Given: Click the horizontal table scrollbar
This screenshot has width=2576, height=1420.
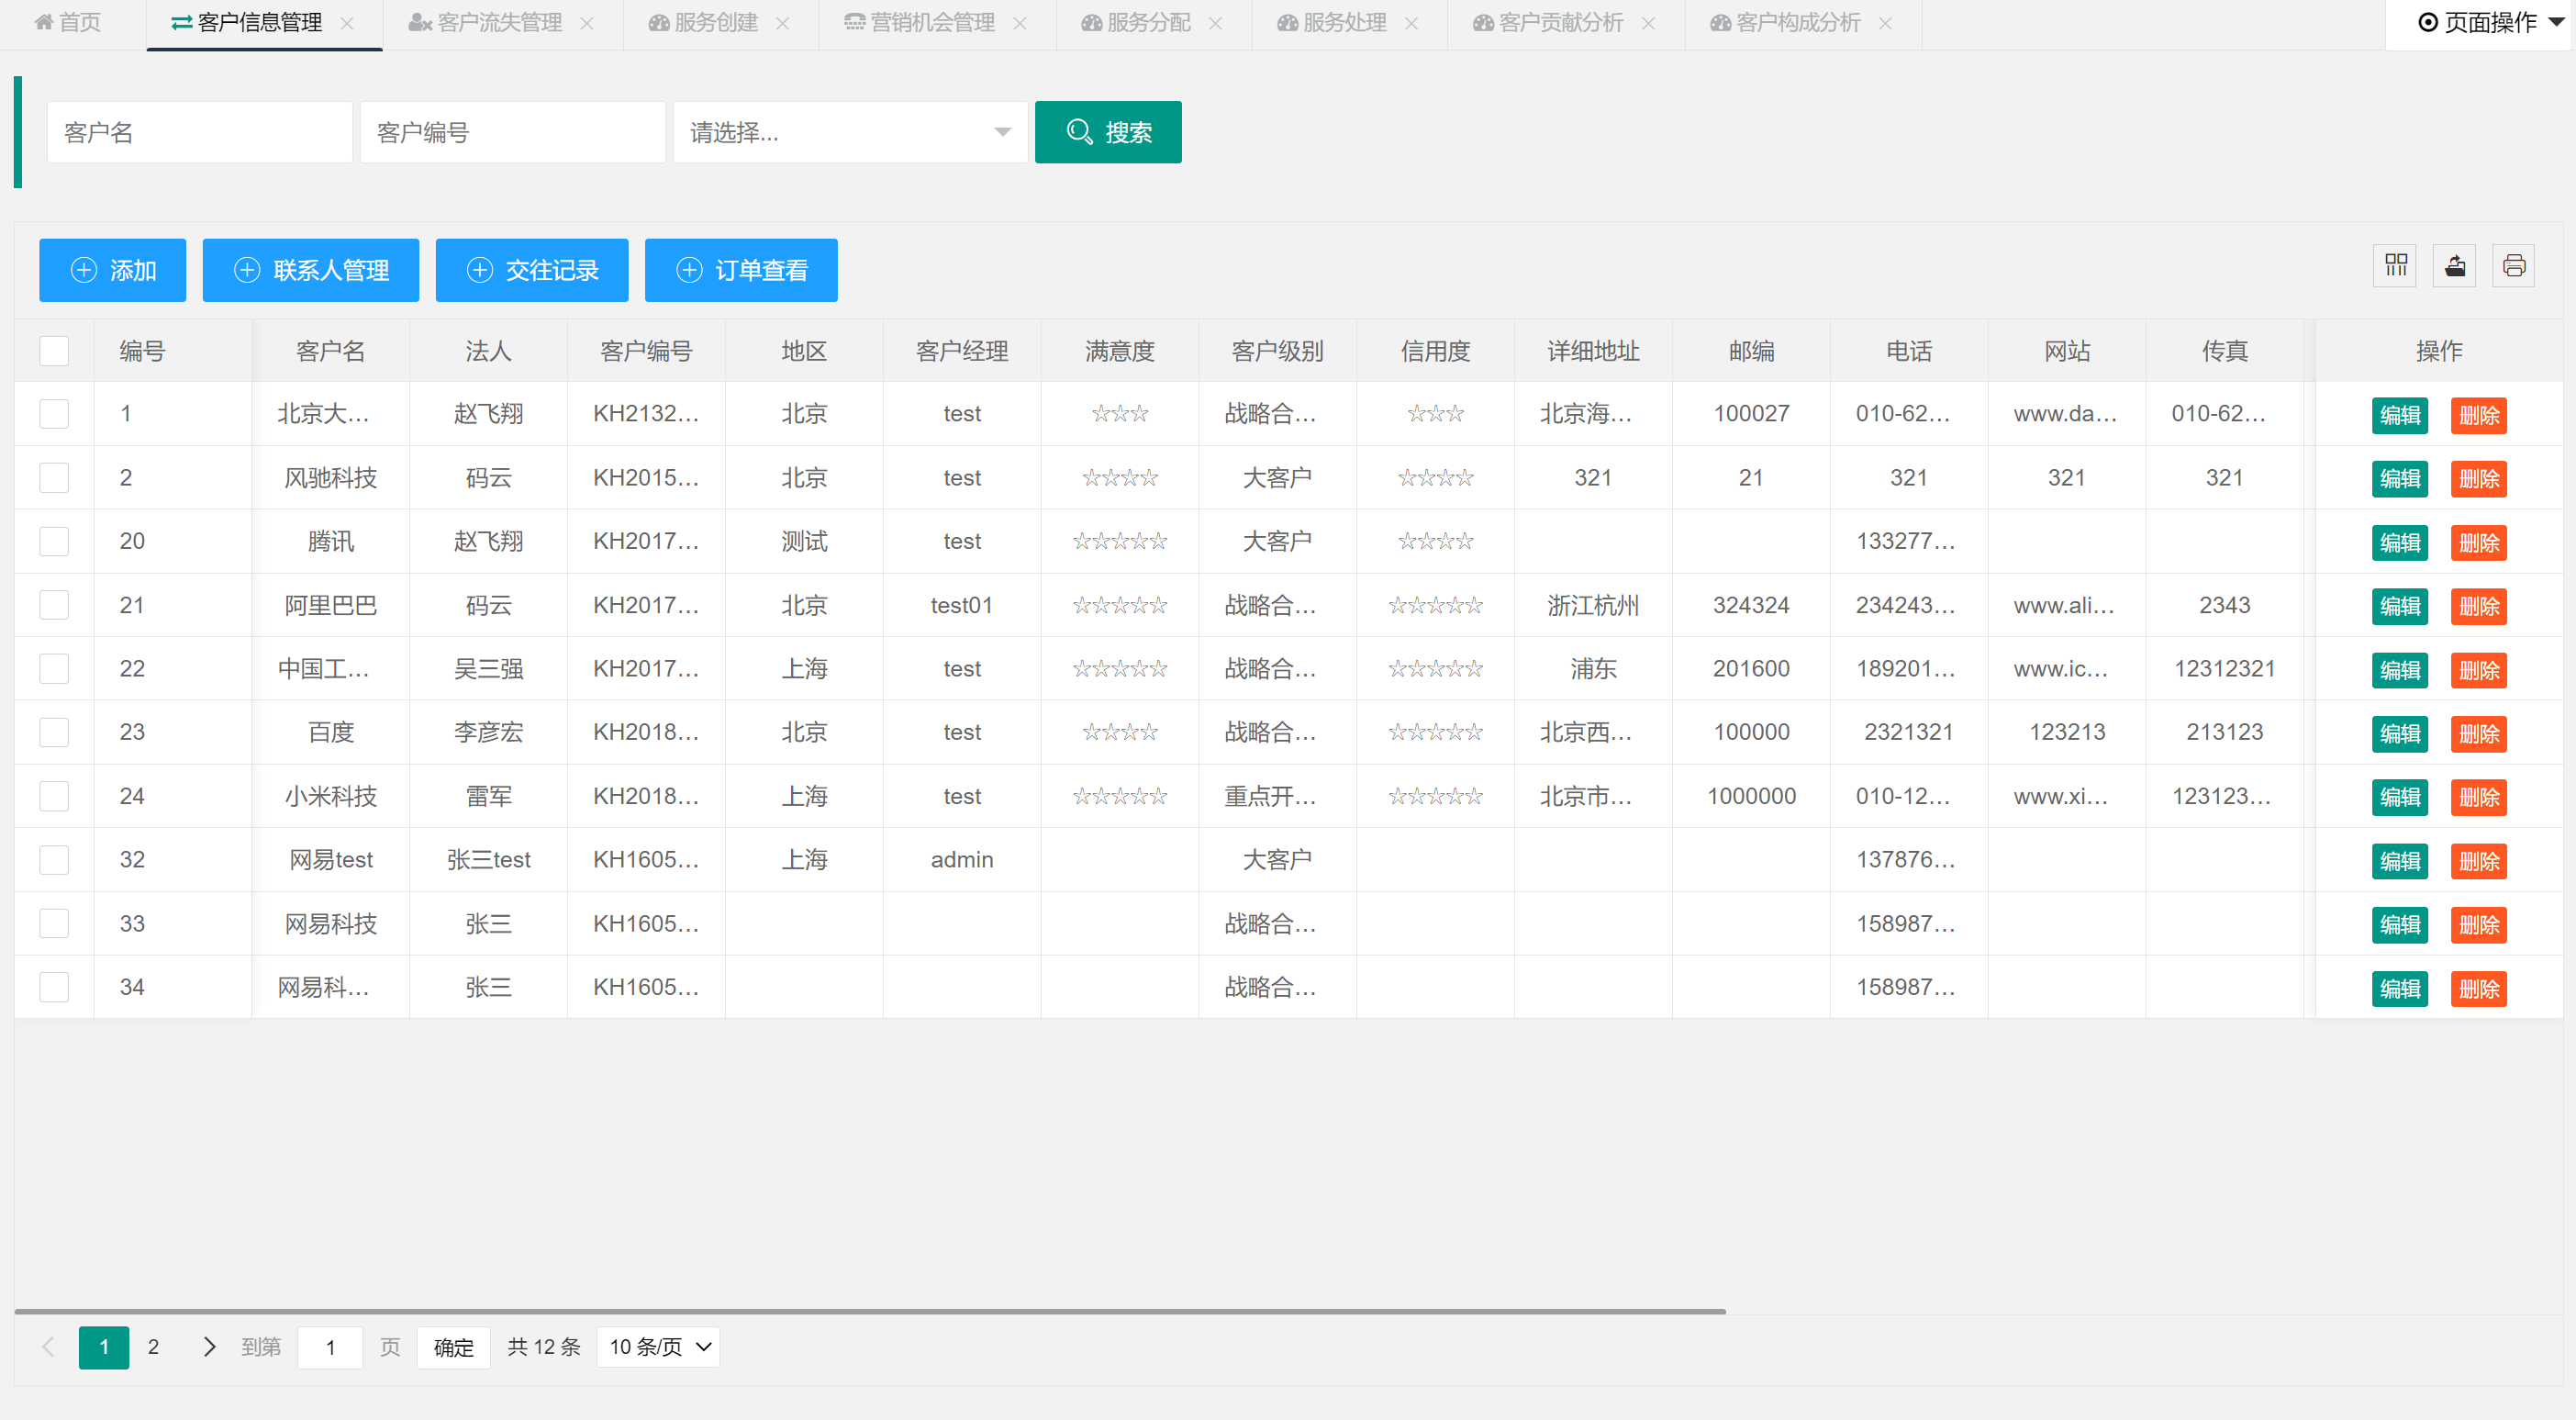Looking at the screenshot, I should coord(870,1311).
